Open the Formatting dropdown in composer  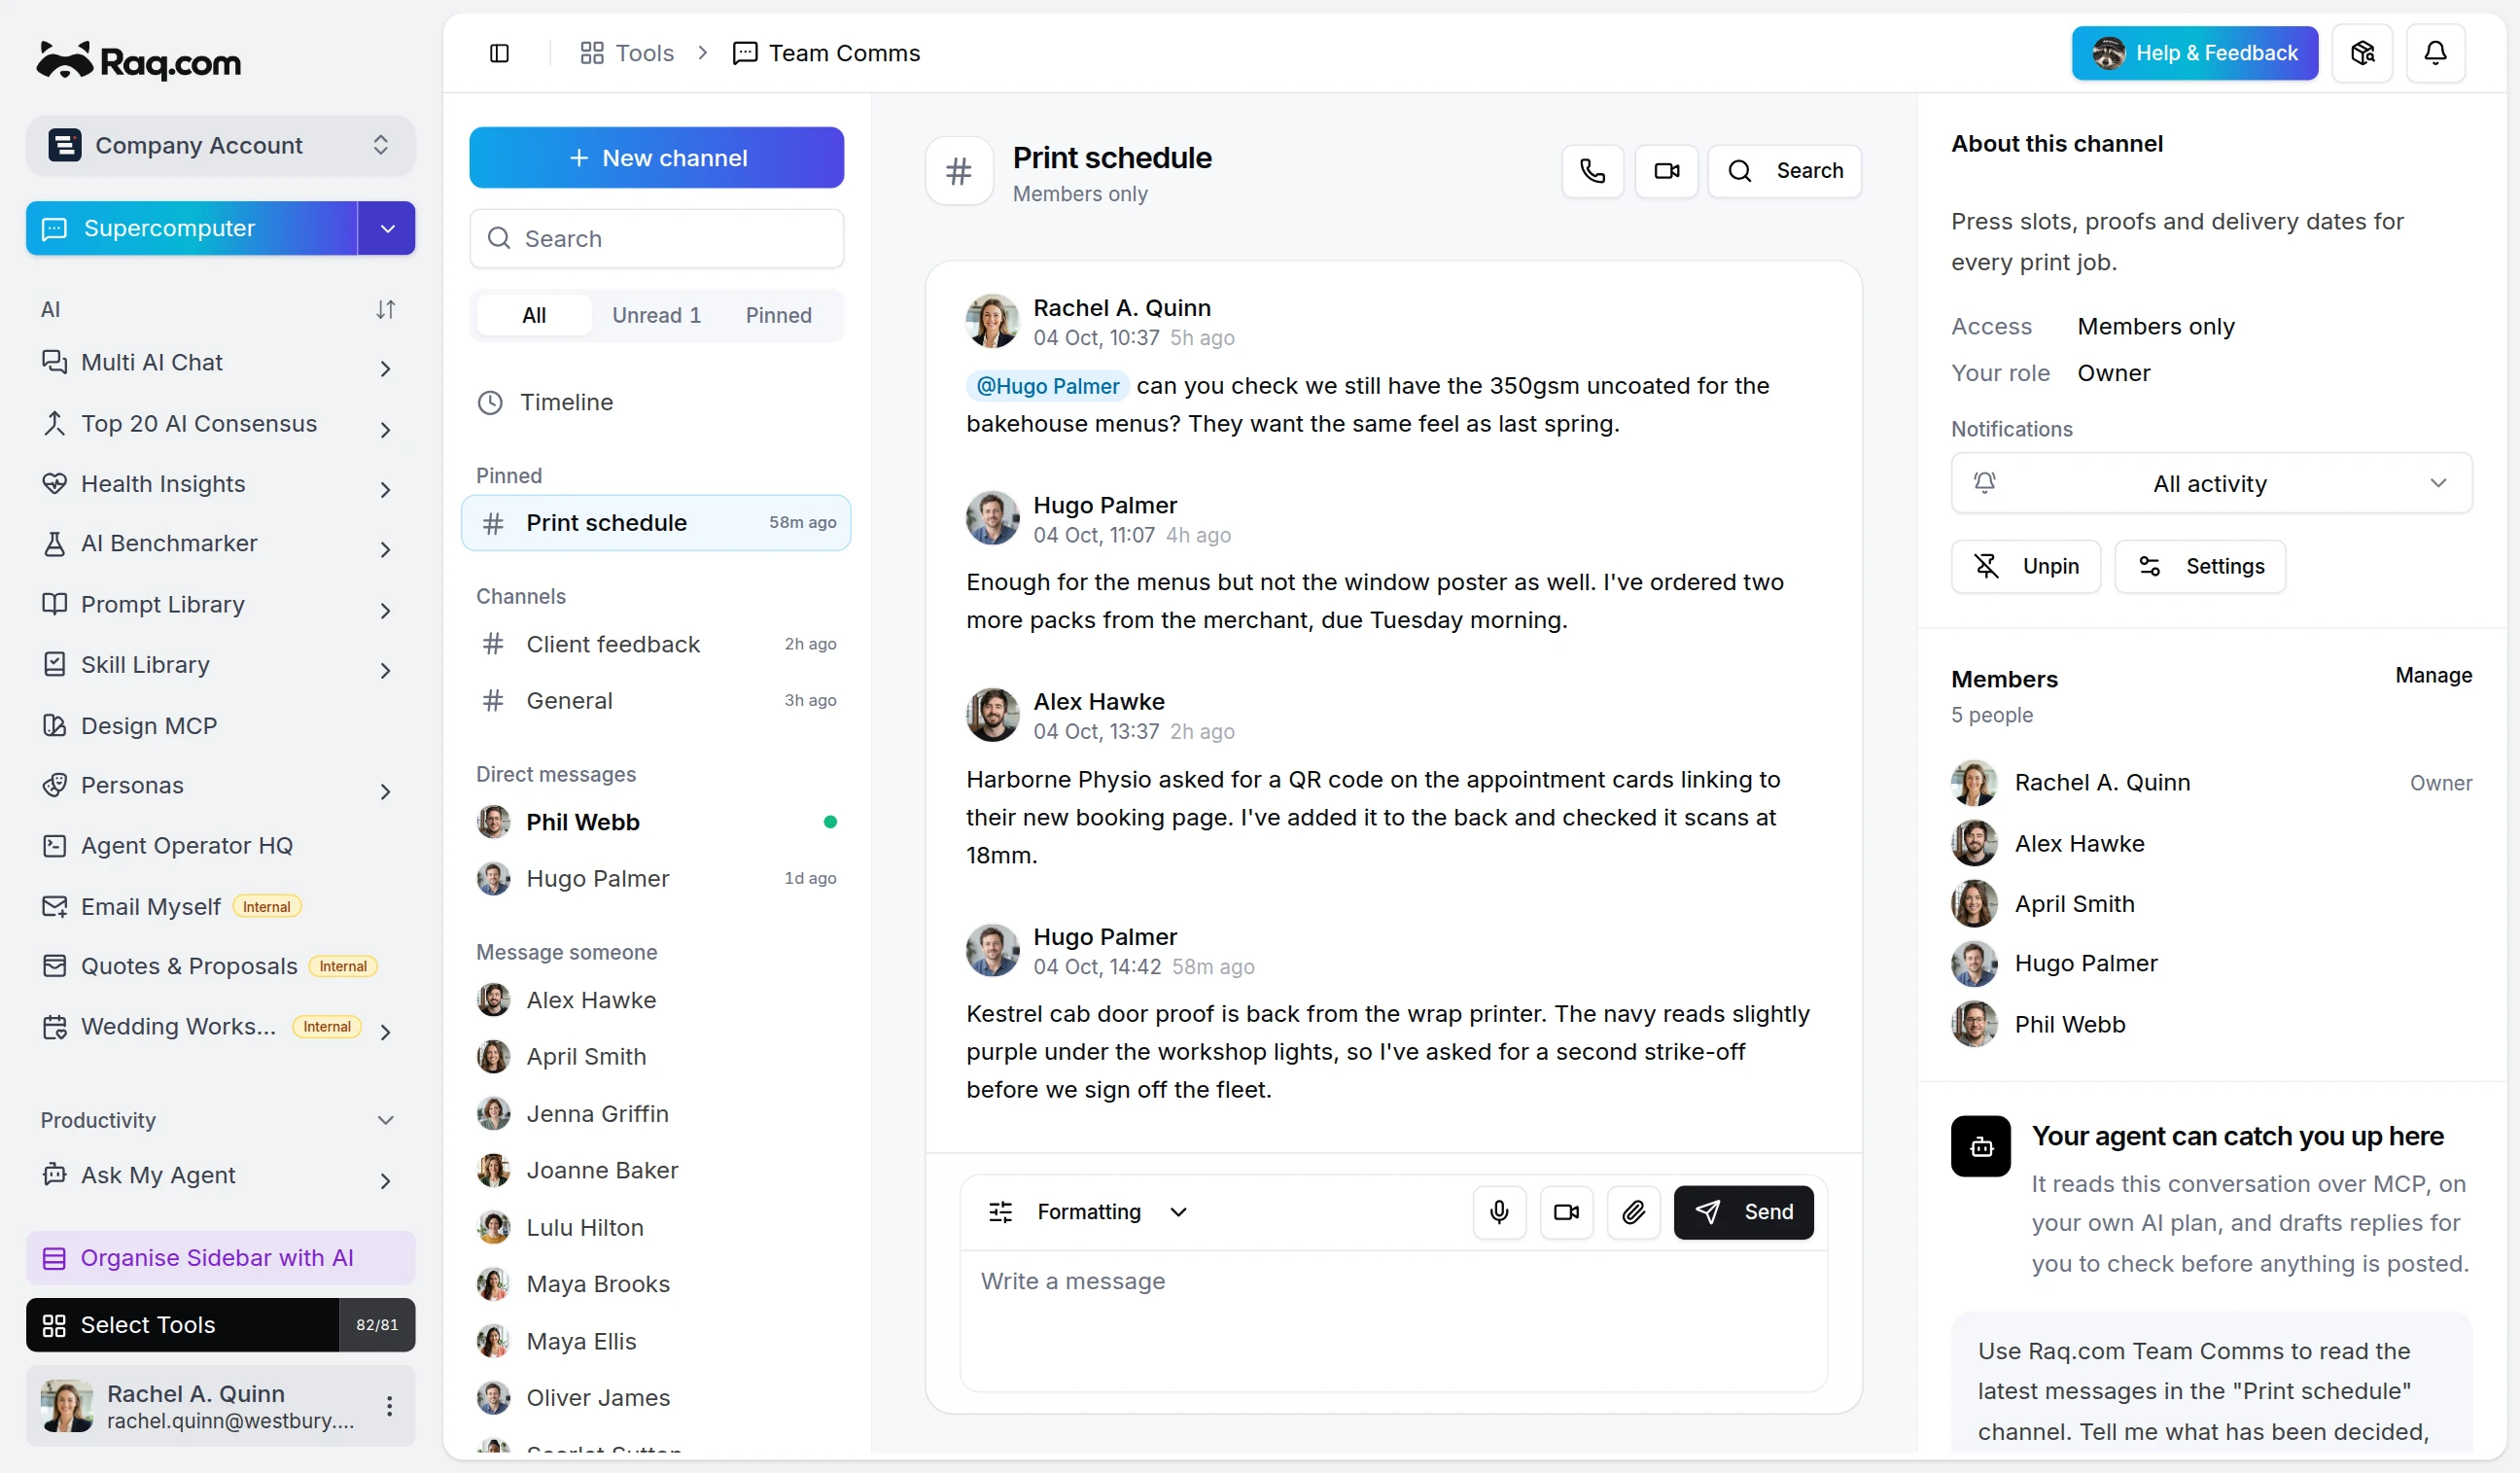pos(1088,1212)
